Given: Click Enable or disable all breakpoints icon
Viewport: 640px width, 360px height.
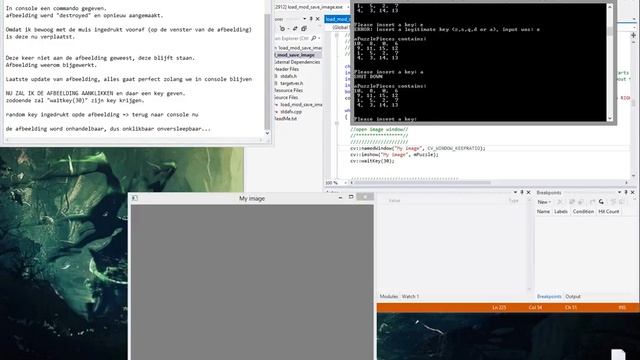Looking at the screenshot, I should 580,202.
